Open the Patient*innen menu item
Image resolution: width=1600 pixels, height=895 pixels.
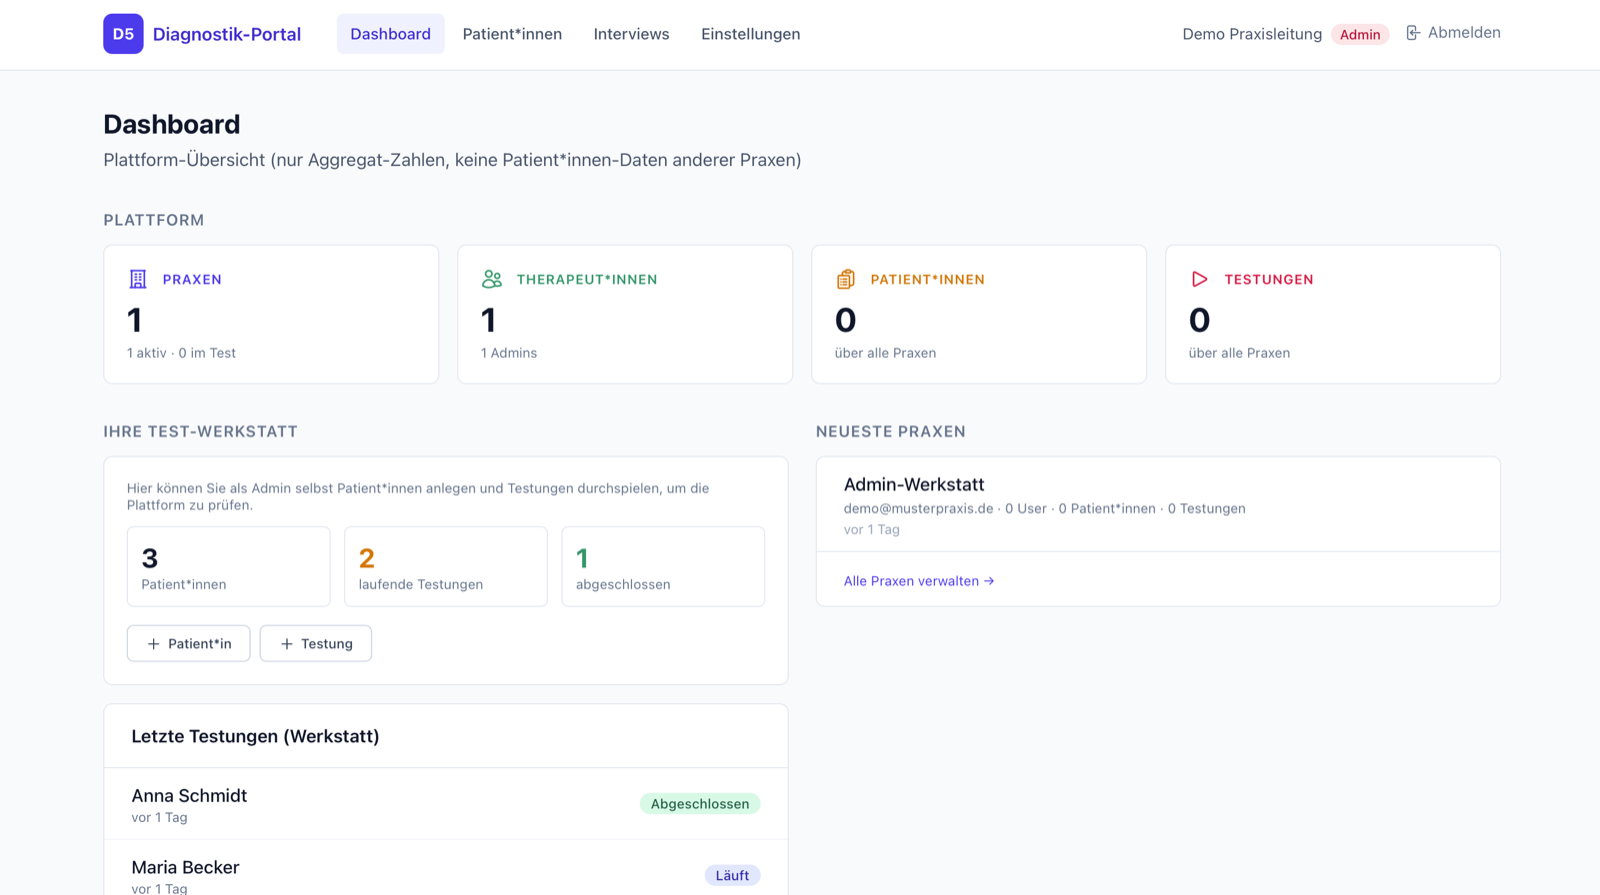pos(512,34)
